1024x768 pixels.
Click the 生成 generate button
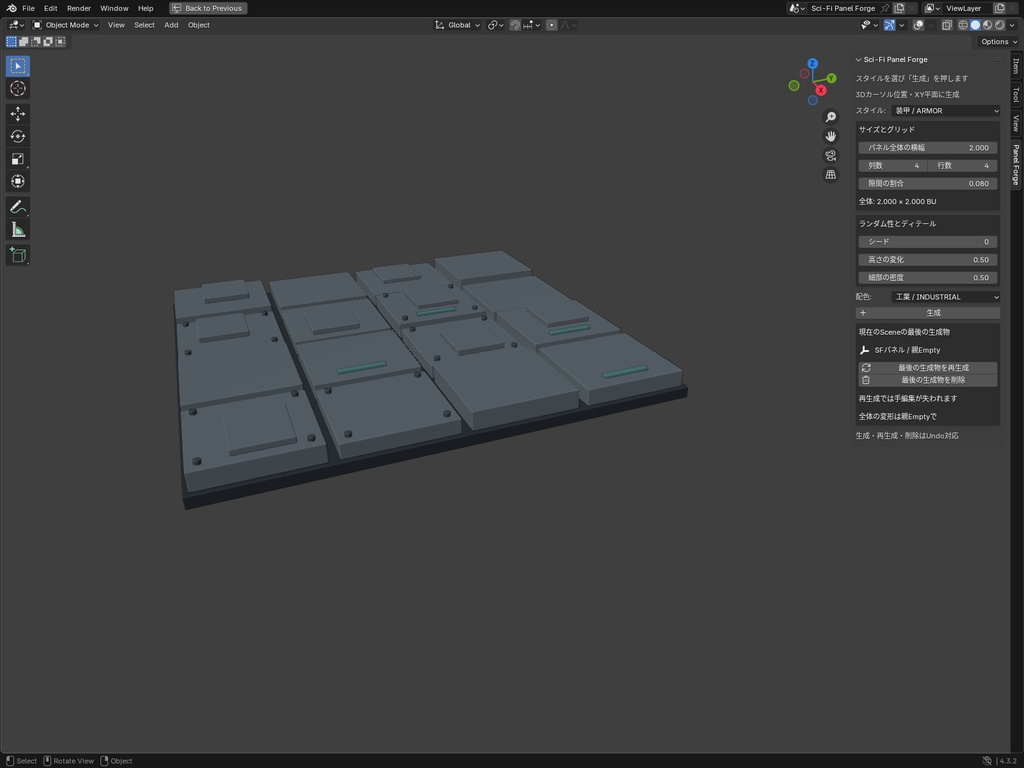click(927, 313)
